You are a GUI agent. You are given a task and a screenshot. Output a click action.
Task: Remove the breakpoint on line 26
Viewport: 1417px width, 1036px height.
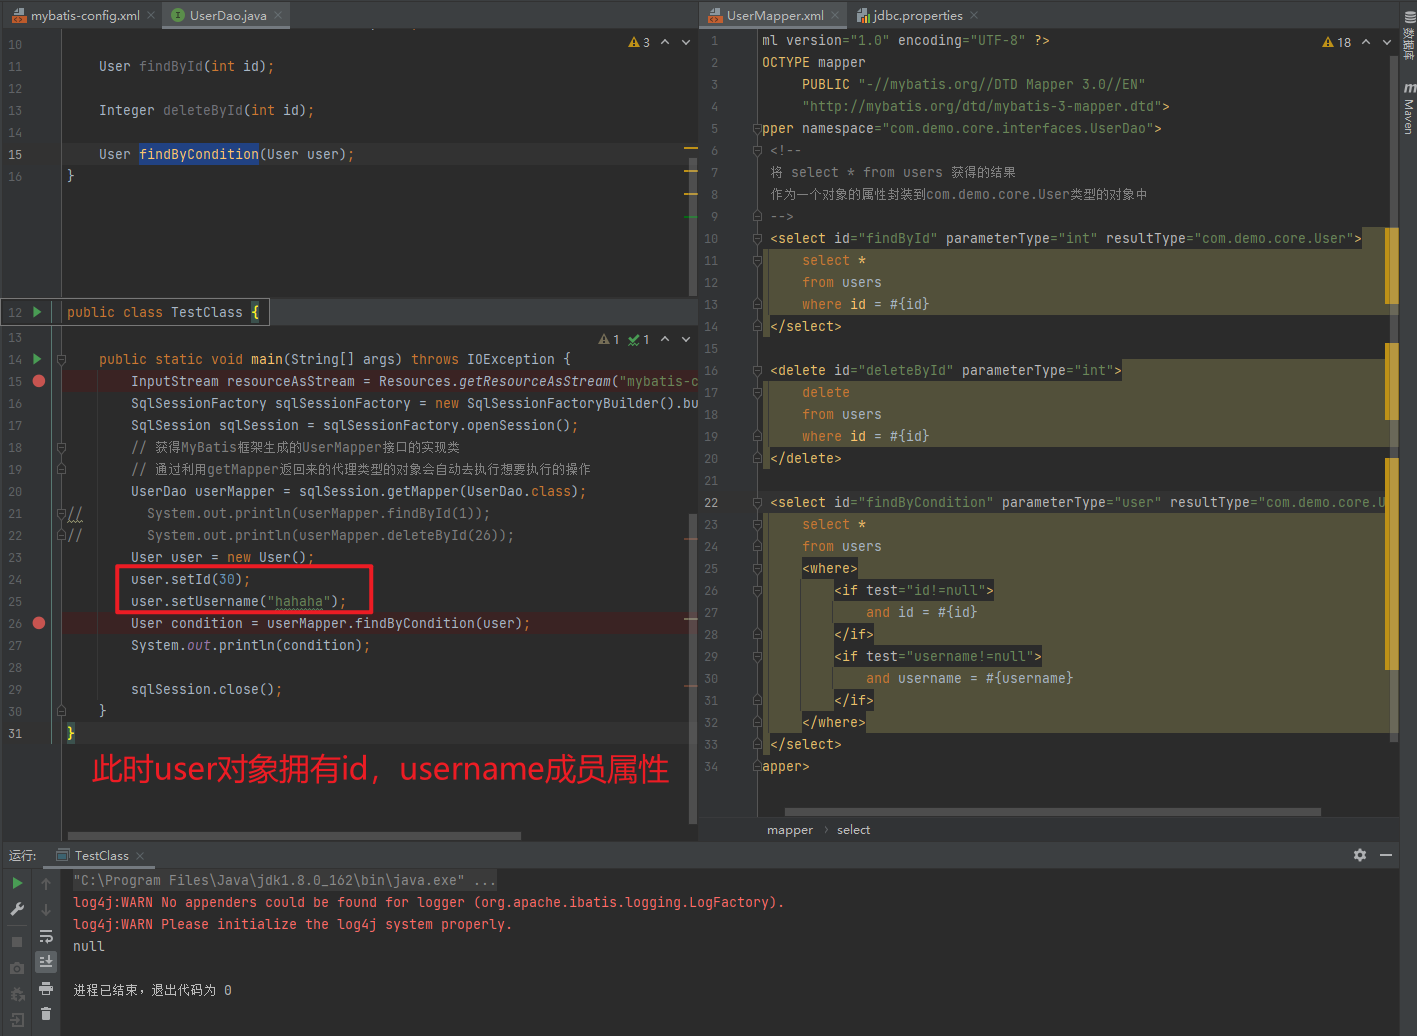click(39, 623)
